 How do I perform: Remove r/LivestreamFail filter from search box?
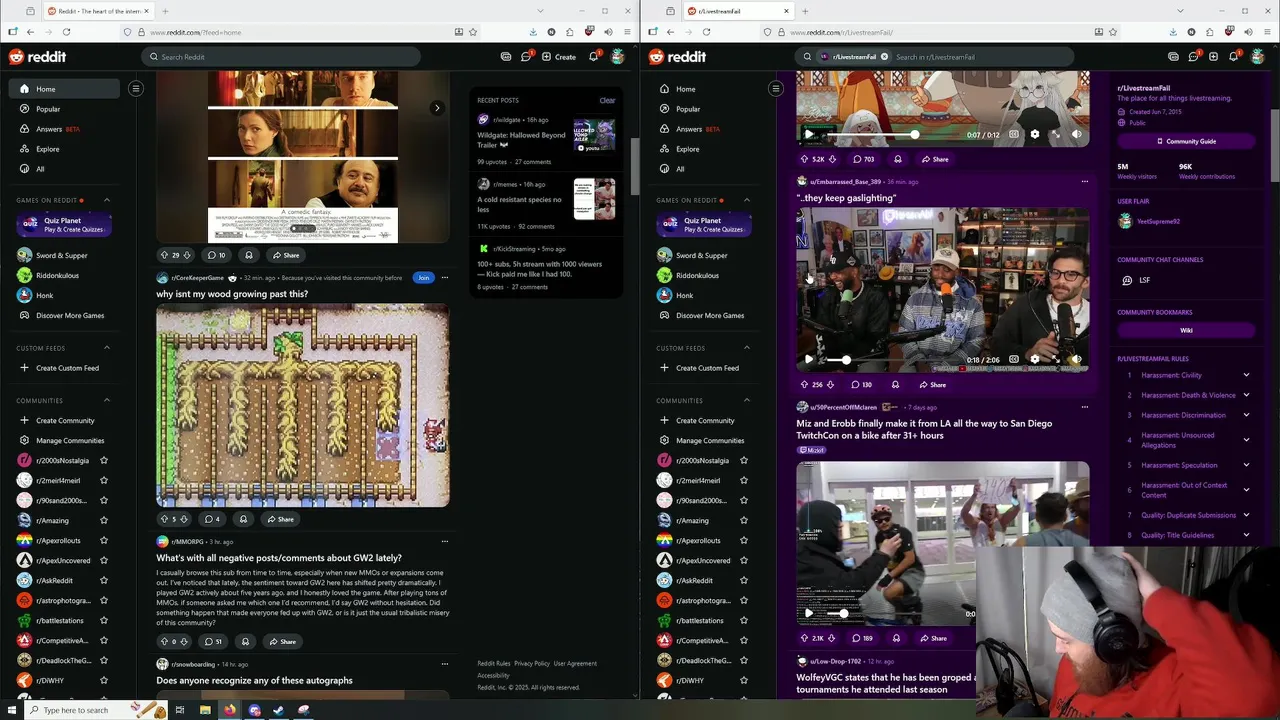point(884,57)
